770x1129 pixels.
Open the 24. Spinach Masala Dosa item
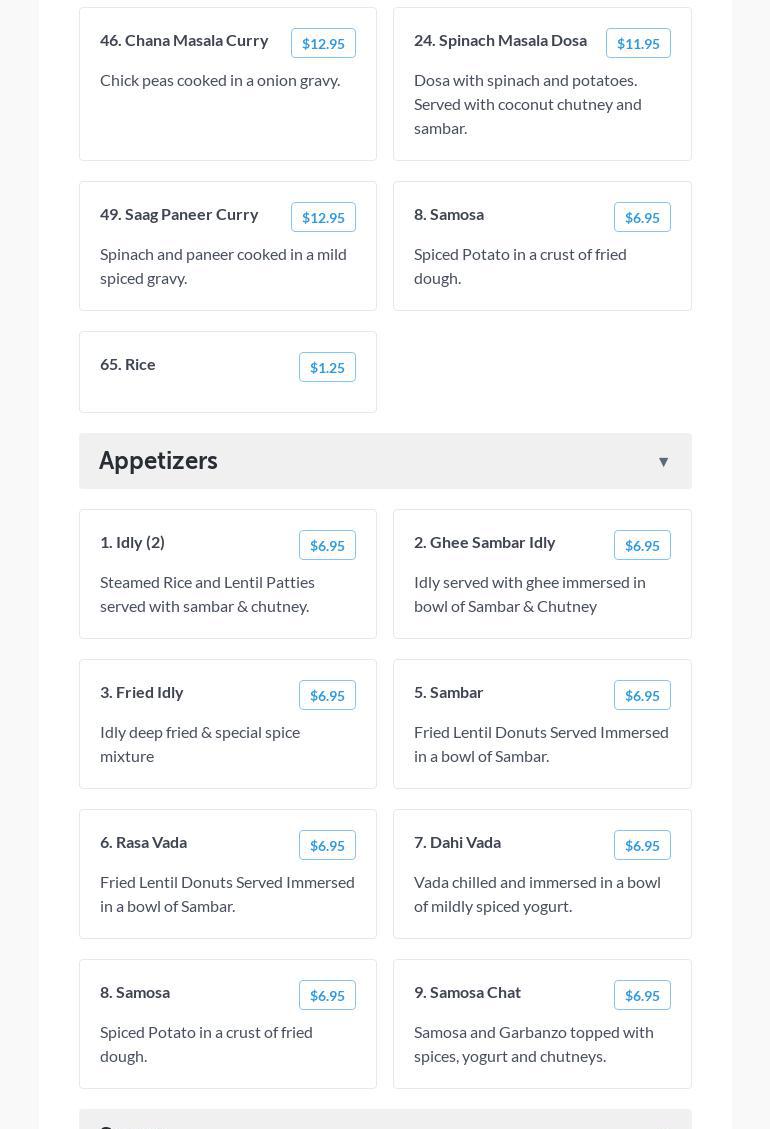click(500, 40)
